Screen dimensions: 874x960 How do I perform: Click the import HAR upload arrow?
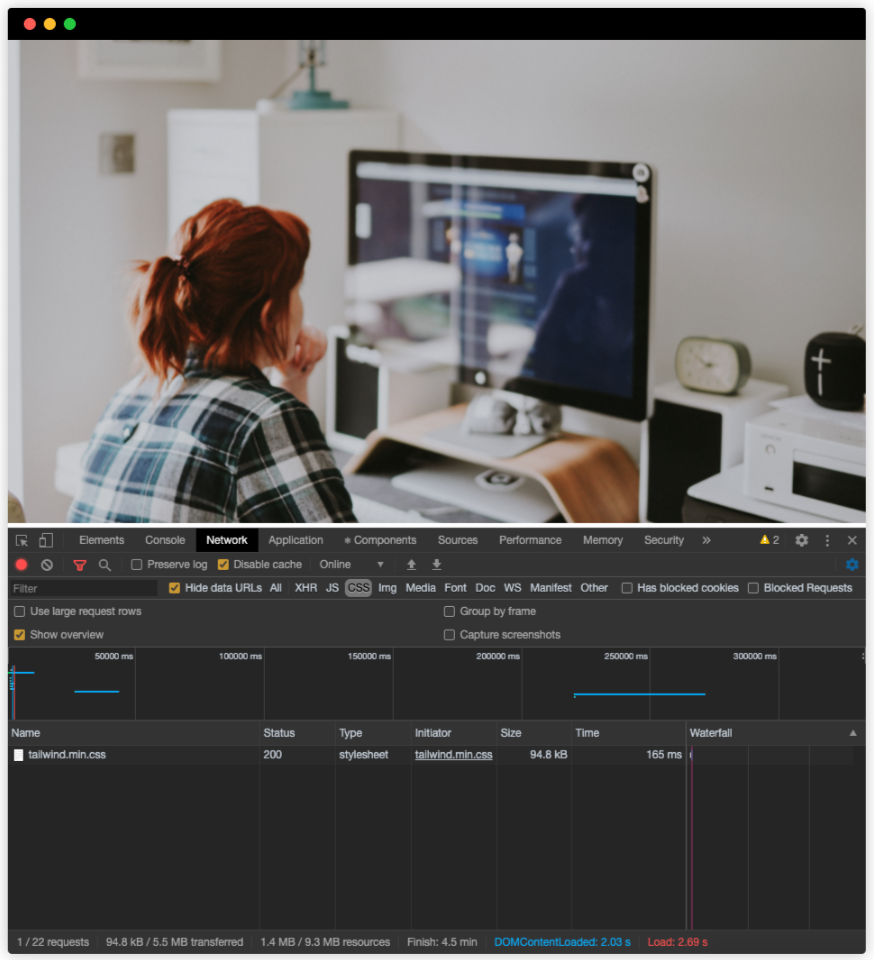point(411,565)
